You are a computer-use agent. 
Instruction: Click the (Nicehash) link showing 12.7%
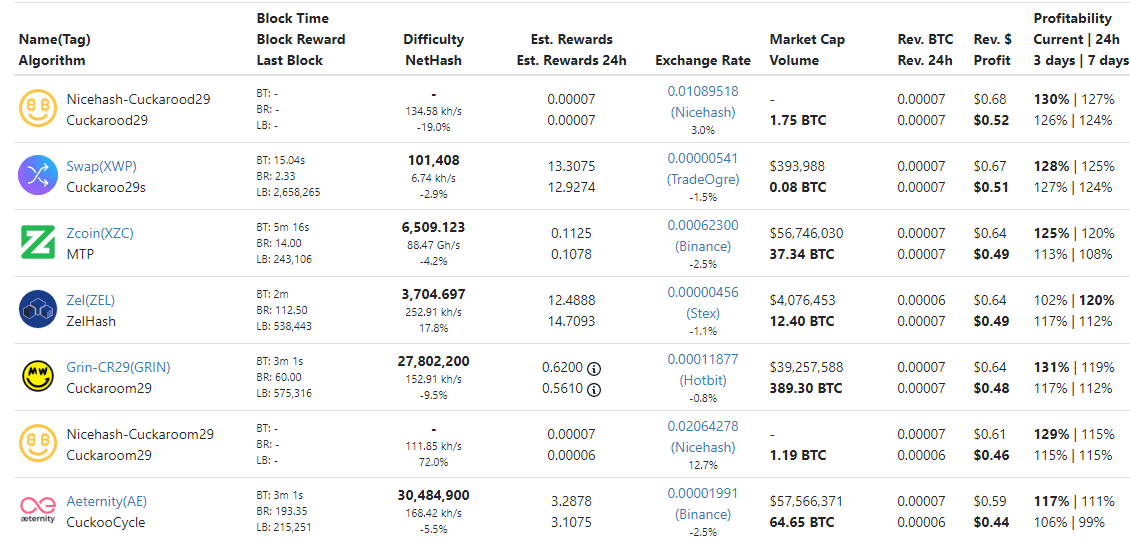click(x=703, y=447)
